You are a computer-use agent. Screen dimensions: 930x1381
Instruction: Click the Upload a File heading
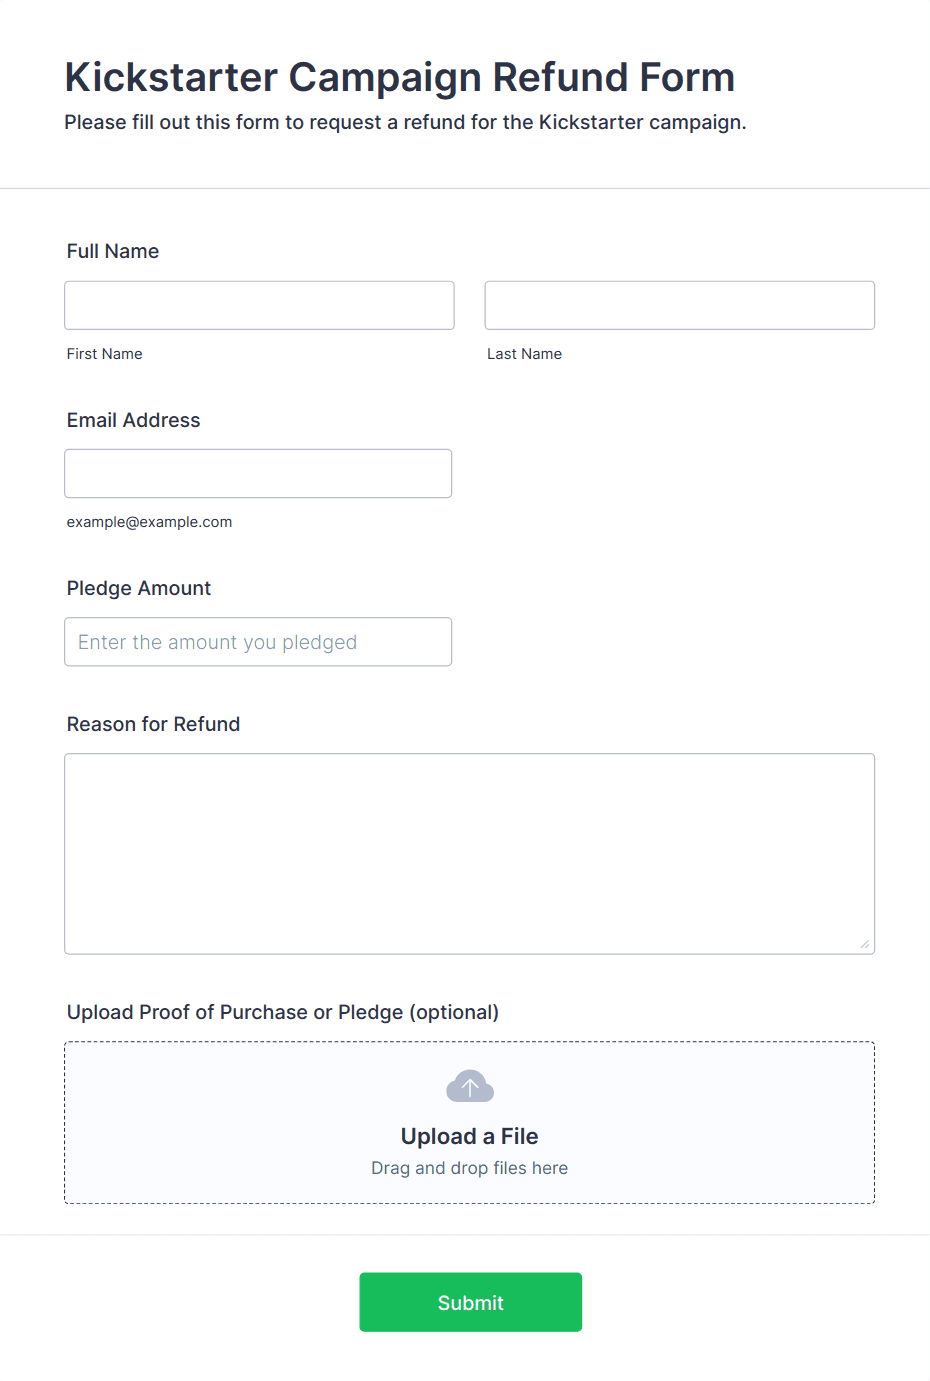pyautogui.click(x=469, y=1136)
